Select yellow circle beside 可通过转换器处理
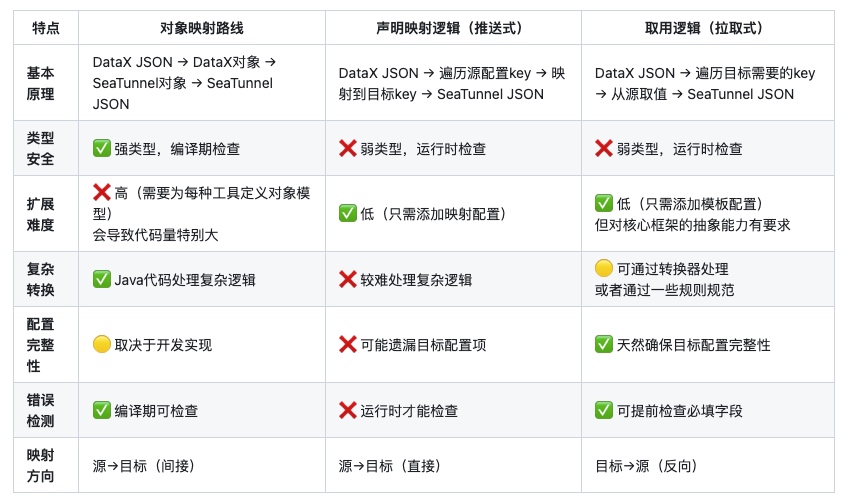This screenshot has height=497, width=849. (x=604, y=269)
